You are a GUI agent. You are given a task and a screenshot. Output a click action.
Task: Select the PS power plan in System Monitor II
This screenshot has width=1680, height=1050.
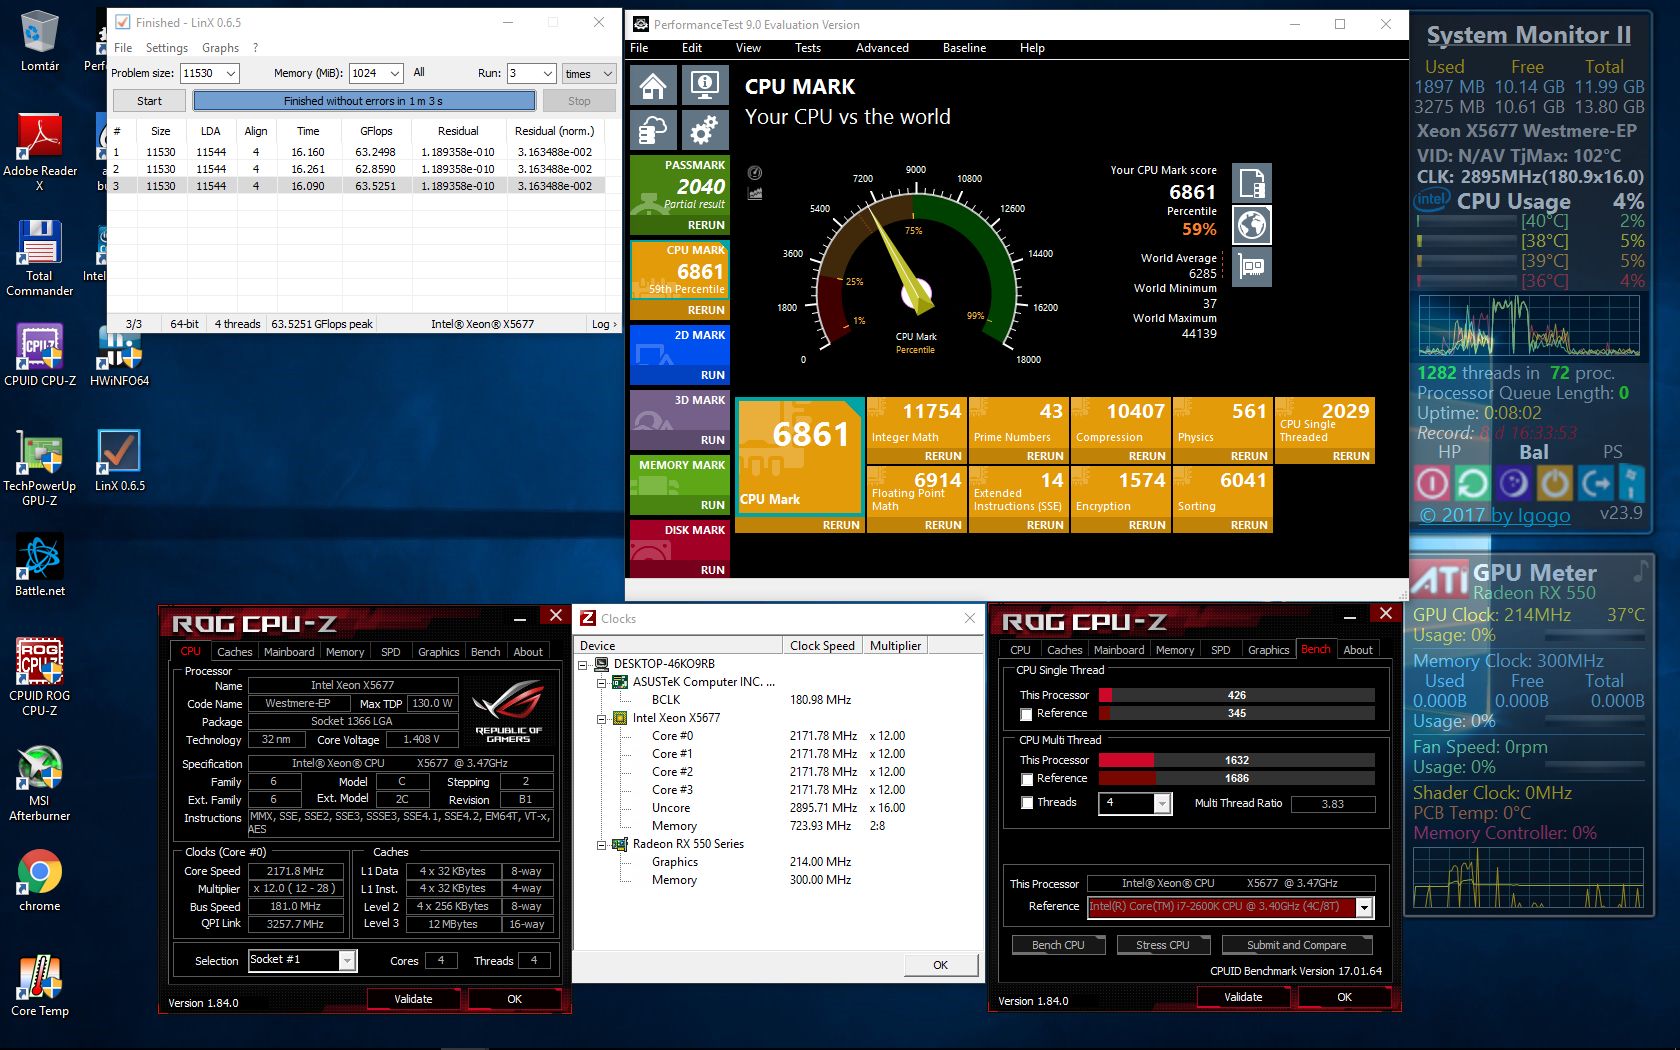1612,452
